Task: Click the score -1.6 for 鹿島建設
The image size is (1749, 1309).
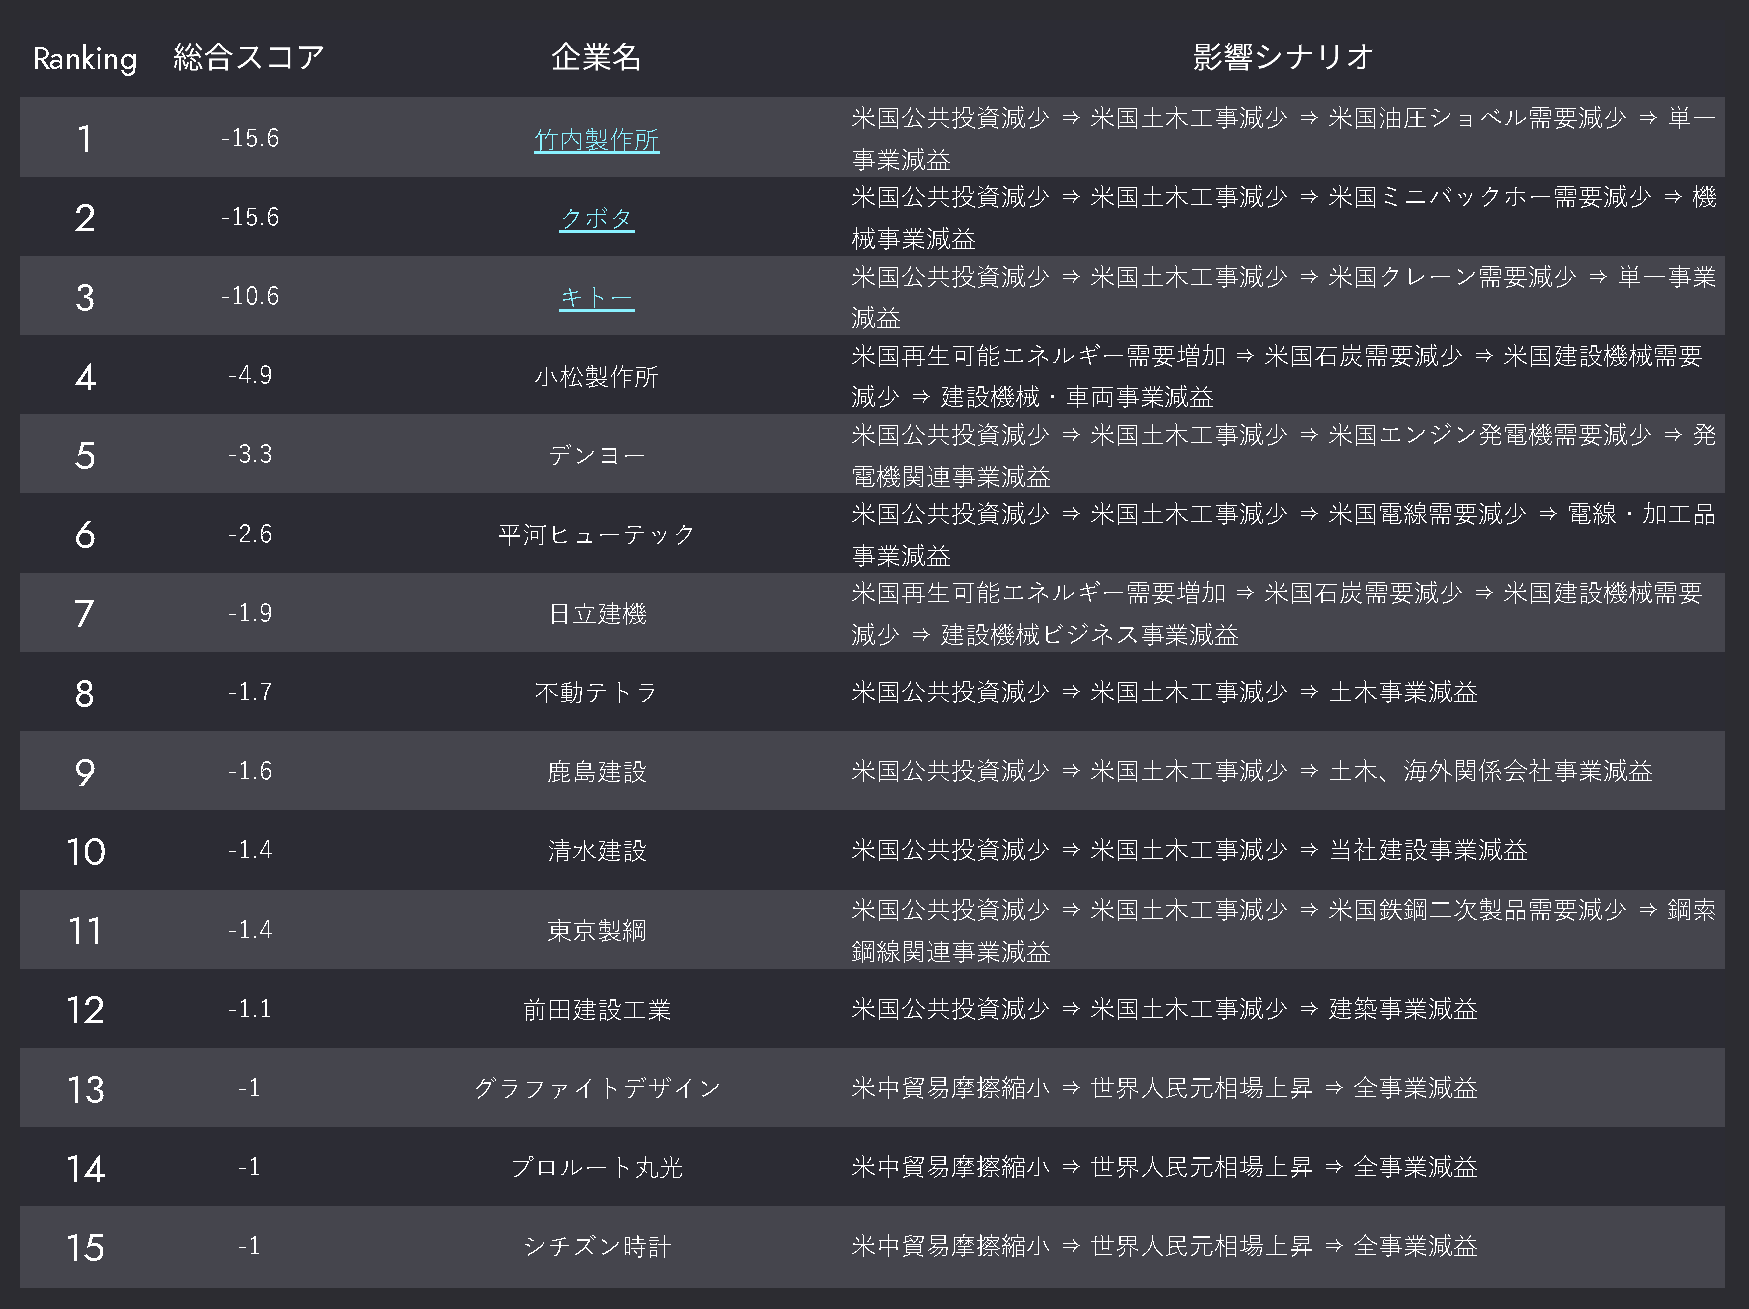Action: 250,771
